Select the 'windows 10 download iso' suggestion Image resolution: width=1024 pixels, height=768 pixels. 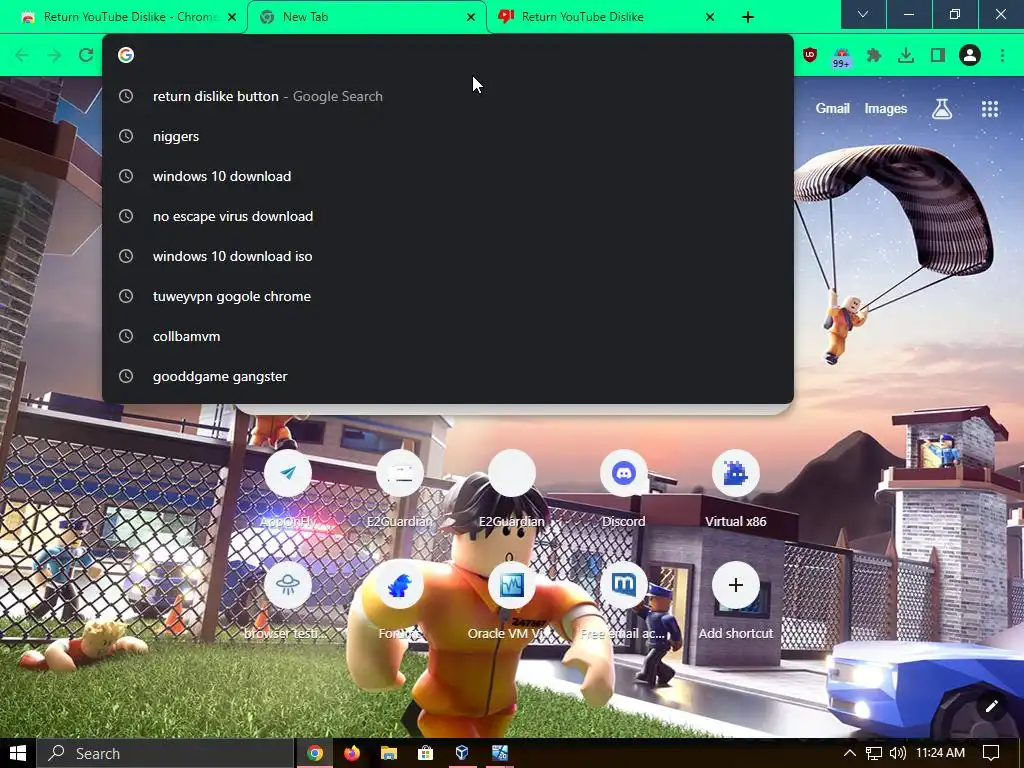point(448,256)
